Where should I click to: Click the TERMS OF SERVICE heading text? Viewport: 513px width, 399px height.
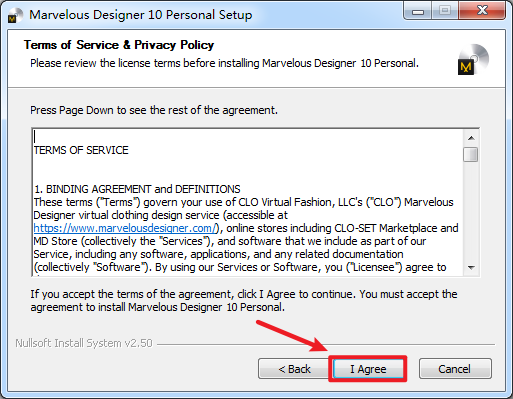tap(81, 150)
